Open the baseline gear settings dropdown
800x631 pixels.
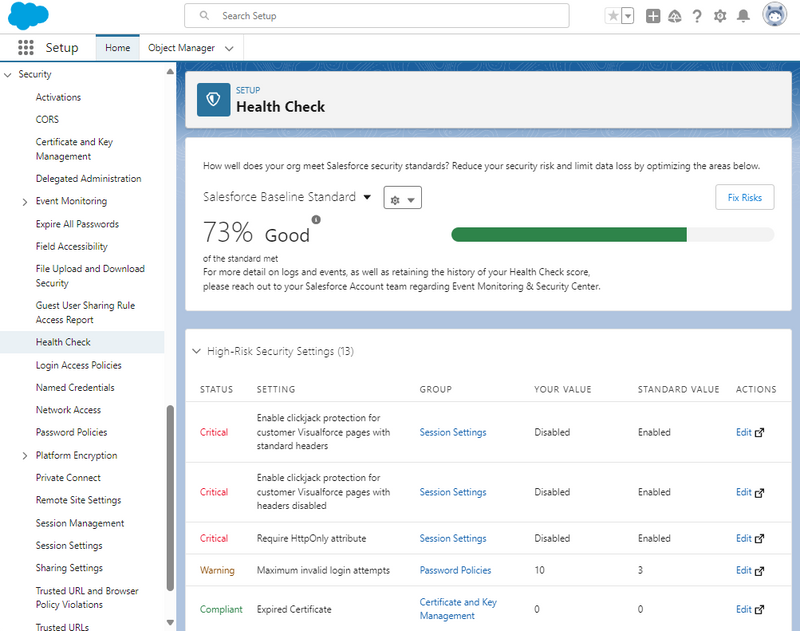point(403,198)
